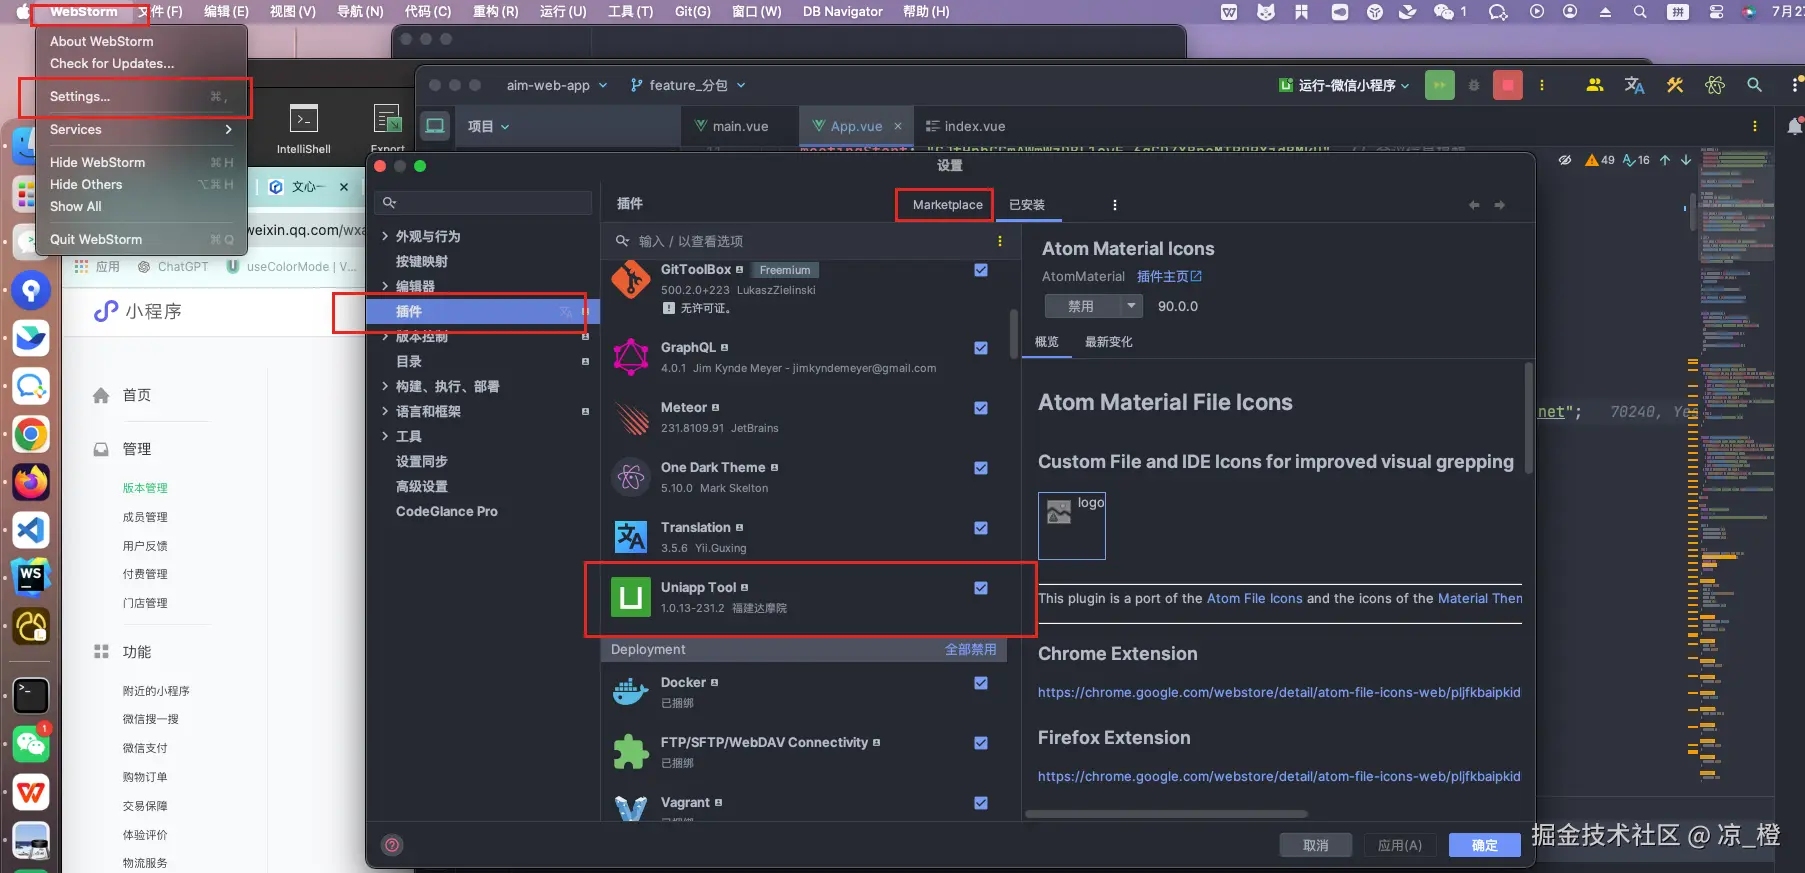The image size is (1805, 873).
Task: Expand 语言和框架 settings section
Action: [x=385, y=411]
